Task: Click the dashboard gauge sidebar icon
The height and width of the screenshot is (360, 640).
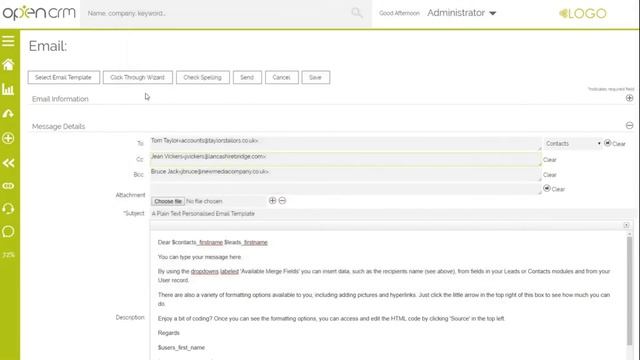Action: click(8, 114)
